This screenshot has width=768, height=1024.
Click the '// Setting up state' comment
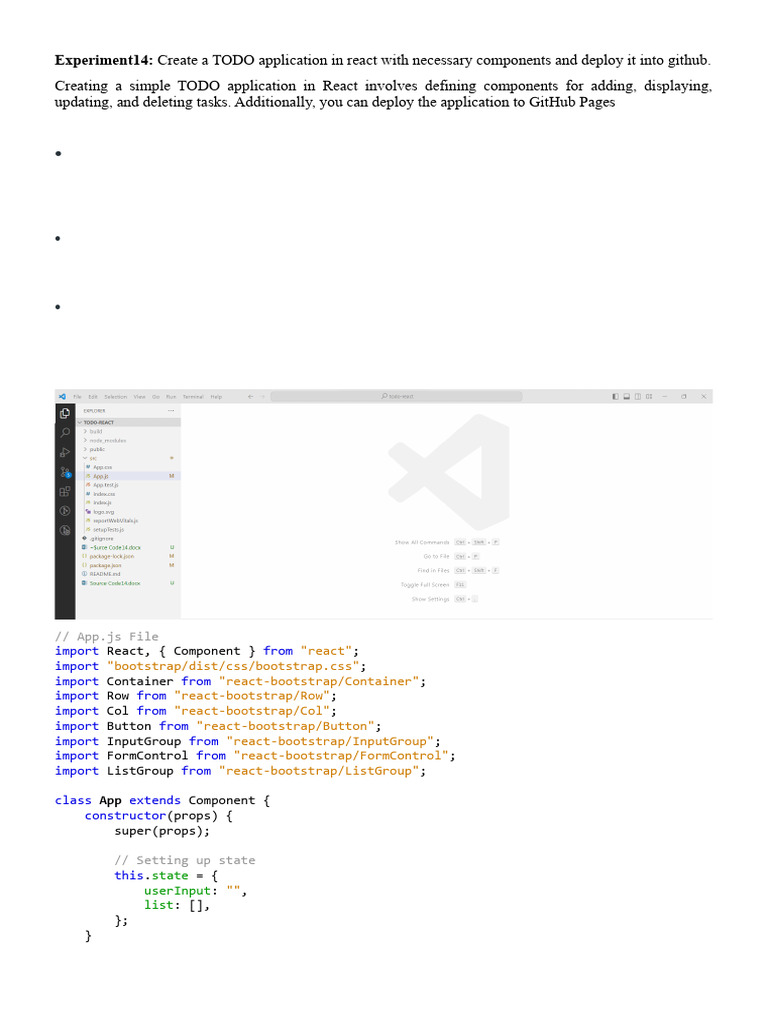[185, 860]
